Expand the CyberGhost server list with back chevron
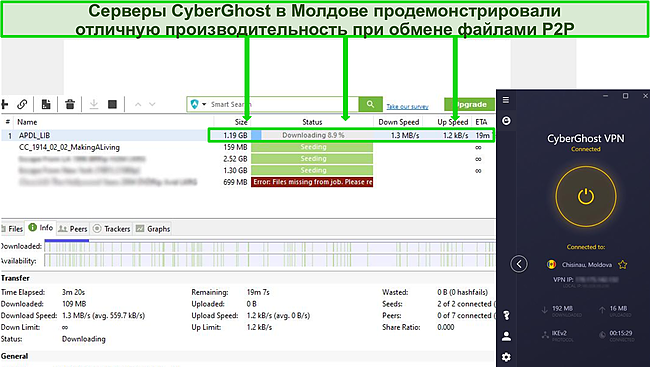Viewport: 650px width, 367px height. (x=519, y=264)
